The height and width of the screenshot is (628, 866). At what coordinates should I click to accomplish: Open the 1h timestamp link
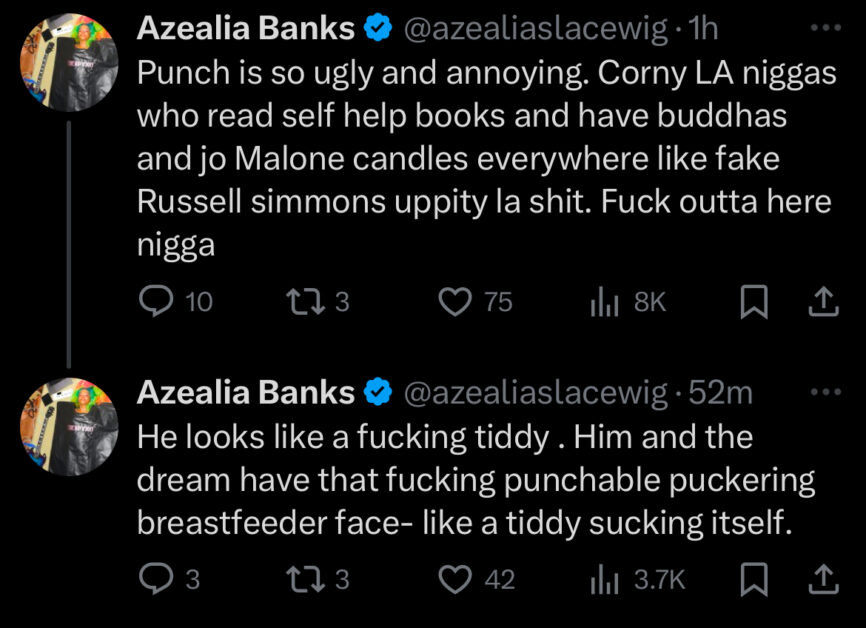click(x=703, y=28)
